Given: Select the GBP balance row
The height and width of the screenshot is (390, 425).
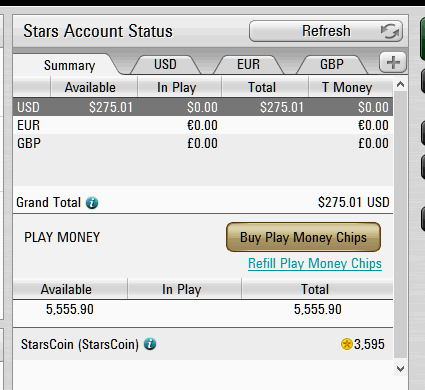Looking at the screenshot, I should tap(203, 143).
